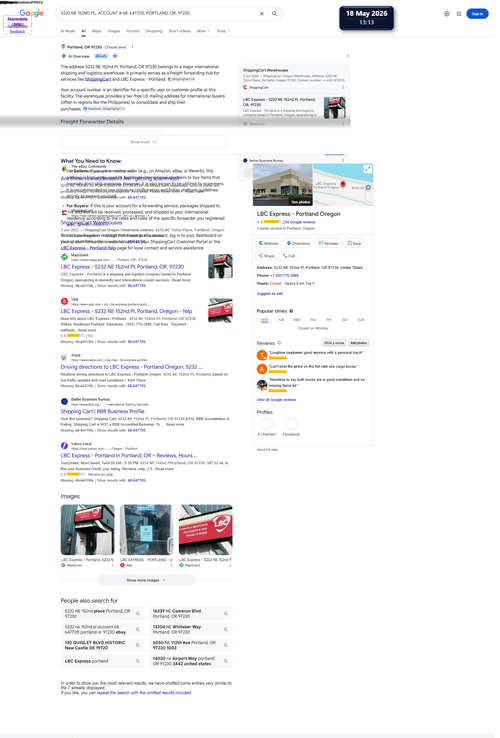500x738 pixels.
Task: Open the ShippingCart Warehouses source card
Action: 294,78
